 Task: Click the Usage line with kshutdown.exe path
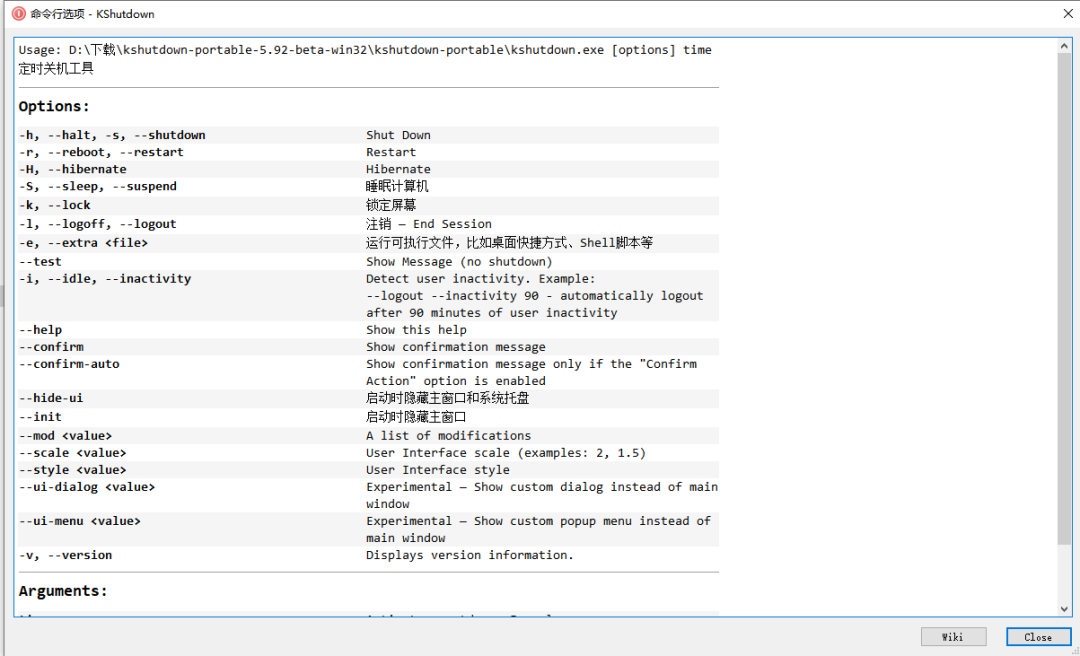365,50
